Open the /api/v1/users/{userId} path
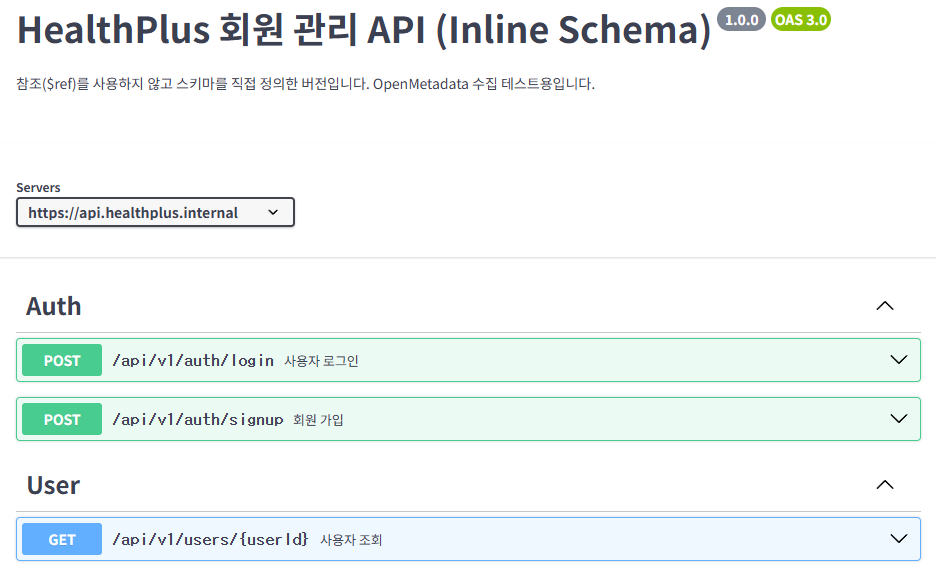 210,539
